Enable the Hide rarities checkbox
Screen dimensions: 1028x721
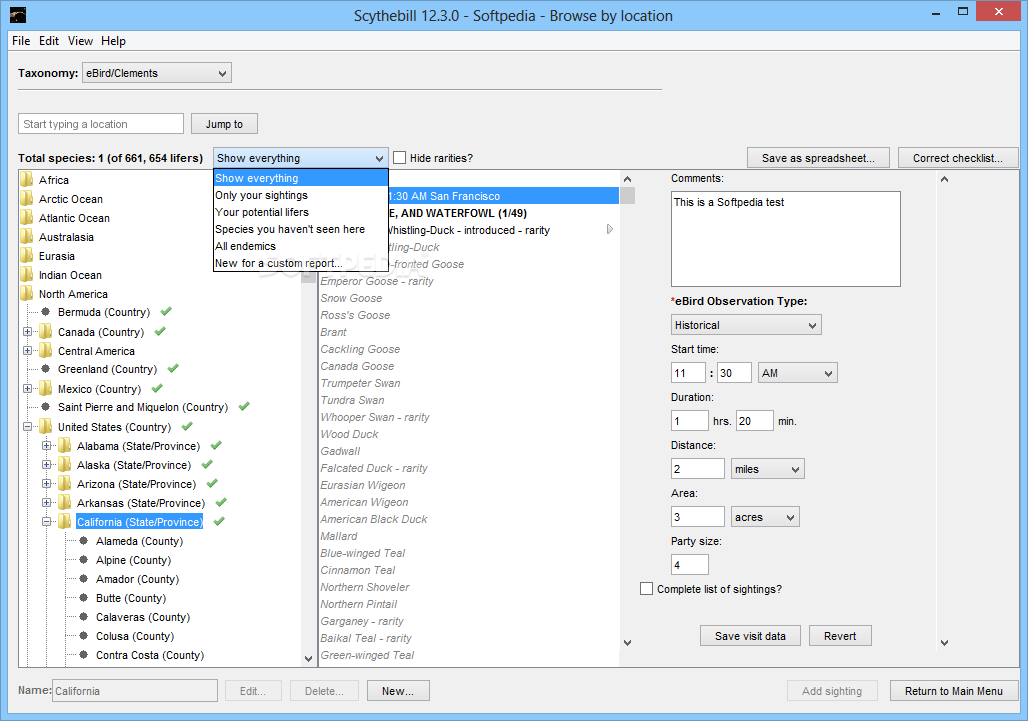tap(399, 158)
